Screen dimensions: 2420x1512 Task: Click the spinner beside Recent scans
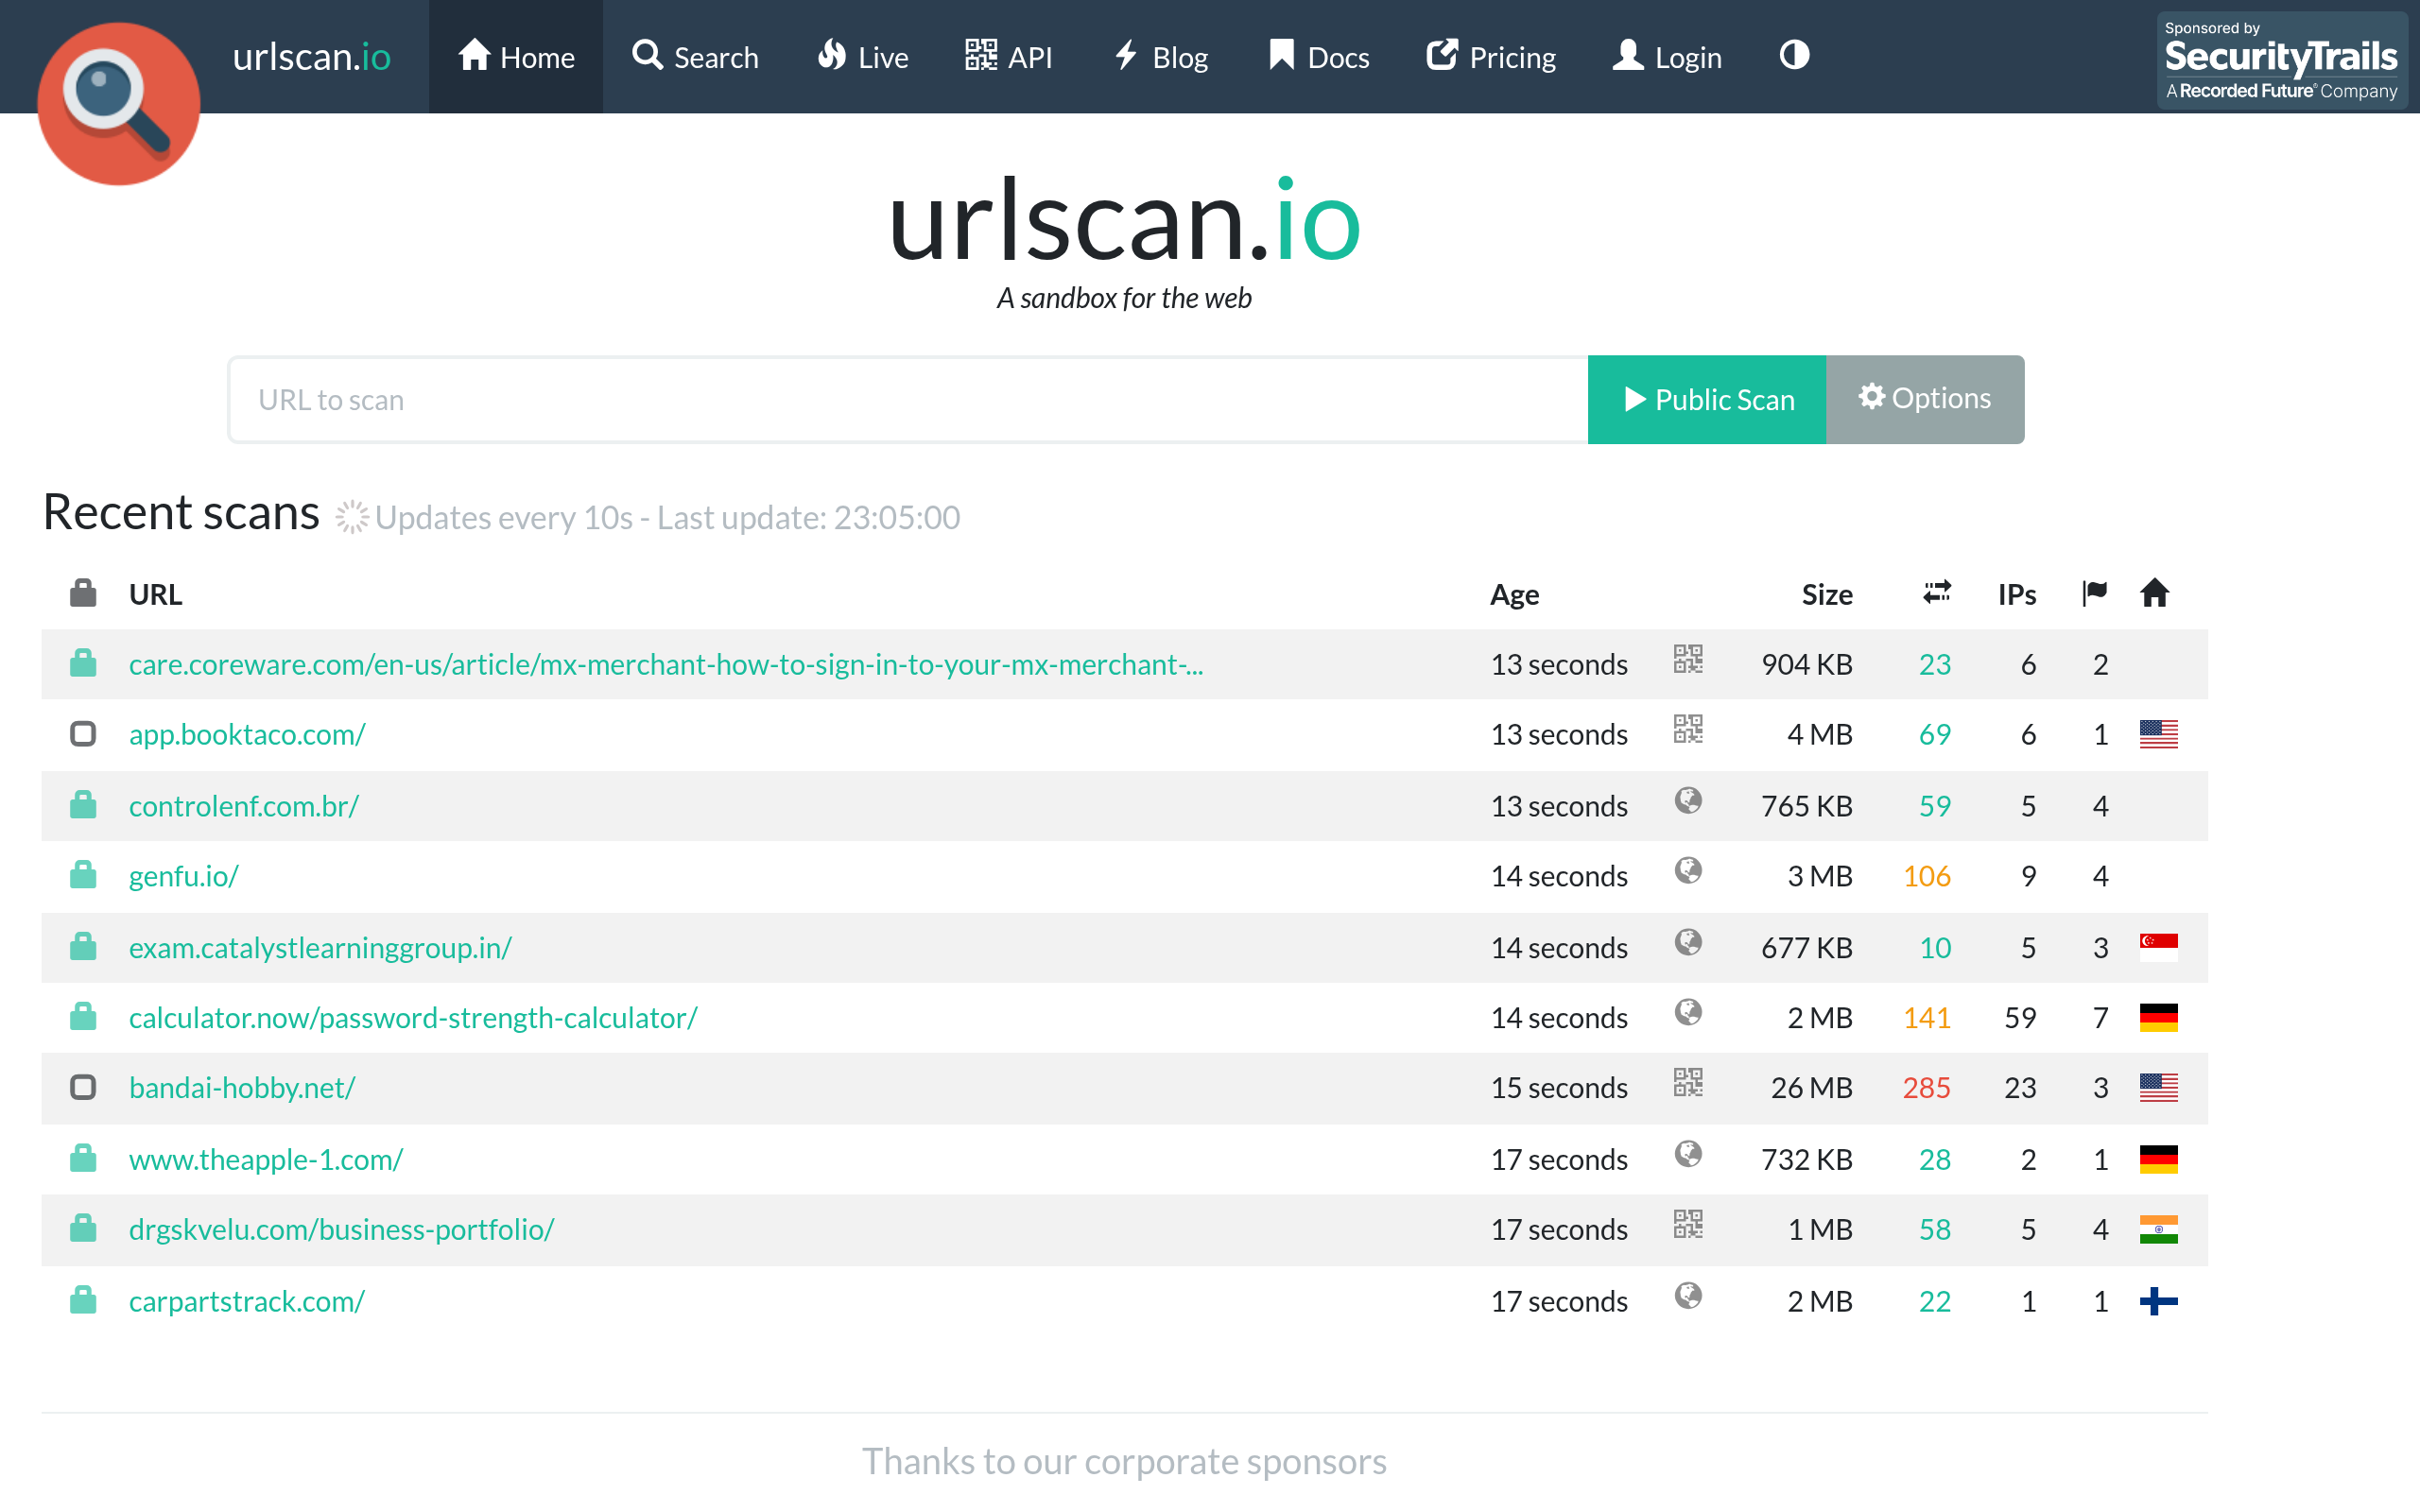coord(351,517)
